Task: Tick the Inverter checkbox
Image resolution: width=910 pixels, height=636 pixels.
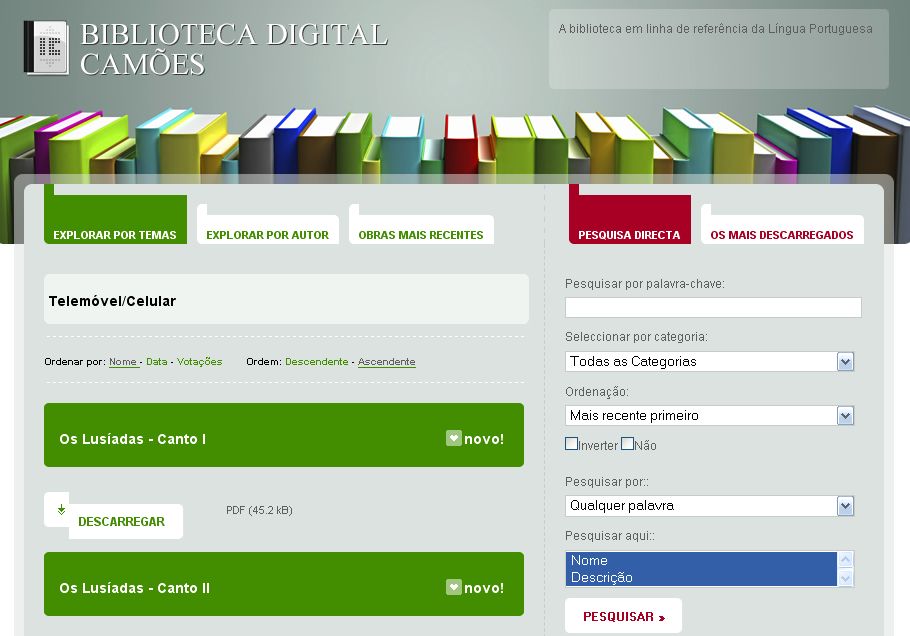Action: point(572,444)
